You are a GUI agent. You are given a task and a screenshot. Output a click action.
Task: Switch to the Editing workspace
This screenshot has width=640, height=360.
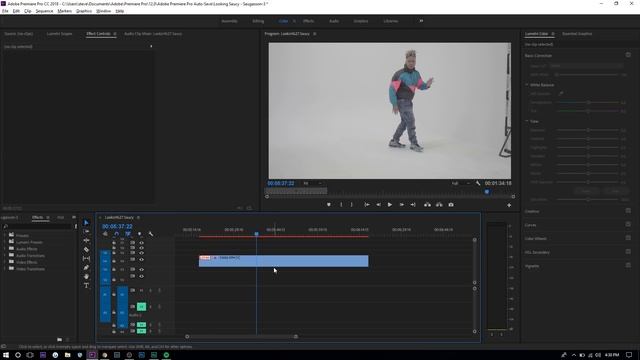coord(258,21)
